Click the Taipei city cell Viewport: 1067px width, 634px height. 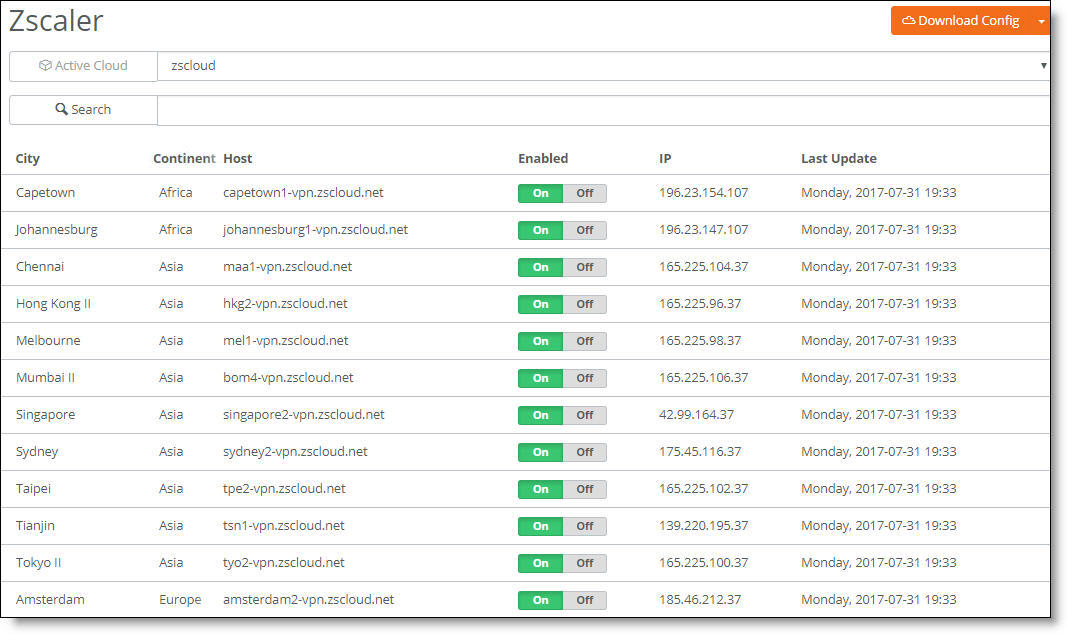33,488
